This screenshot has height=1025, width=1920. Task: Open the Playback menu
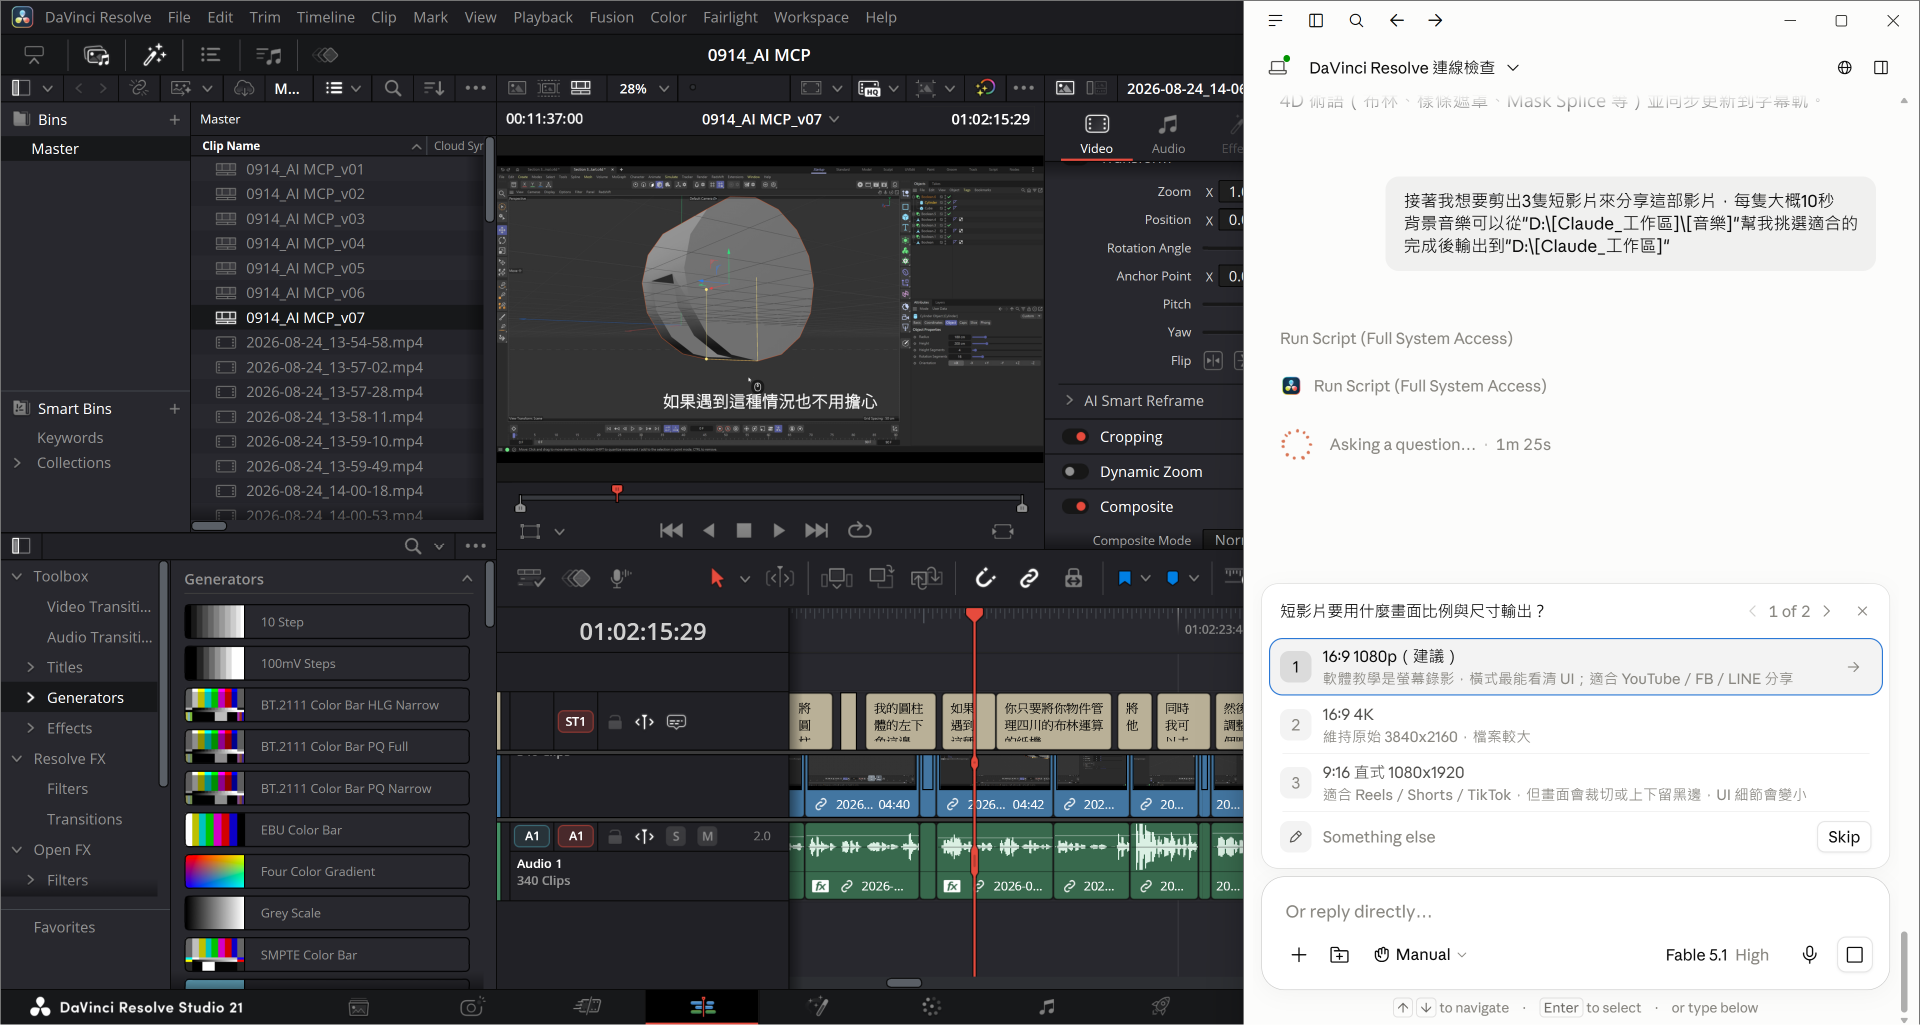(543, 17)
